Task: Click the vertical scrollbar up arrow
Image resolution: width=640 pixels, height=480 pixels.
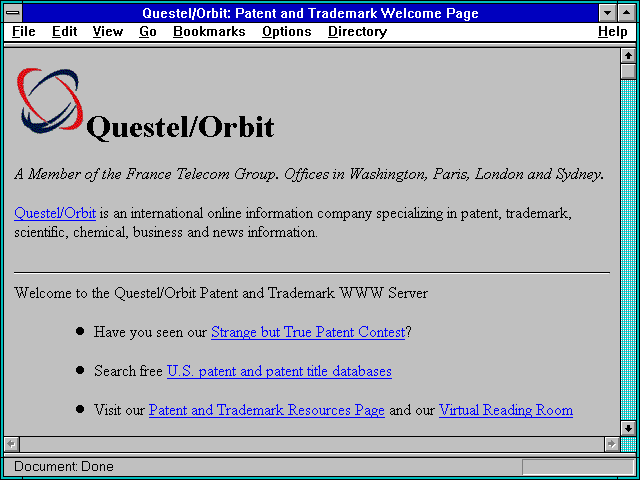Action: (628, 56)
